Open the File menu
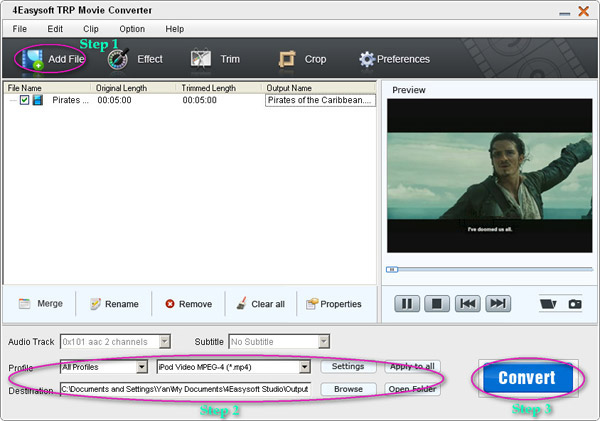The width and height of the screenshot is (600, 421). click(20, 29)
